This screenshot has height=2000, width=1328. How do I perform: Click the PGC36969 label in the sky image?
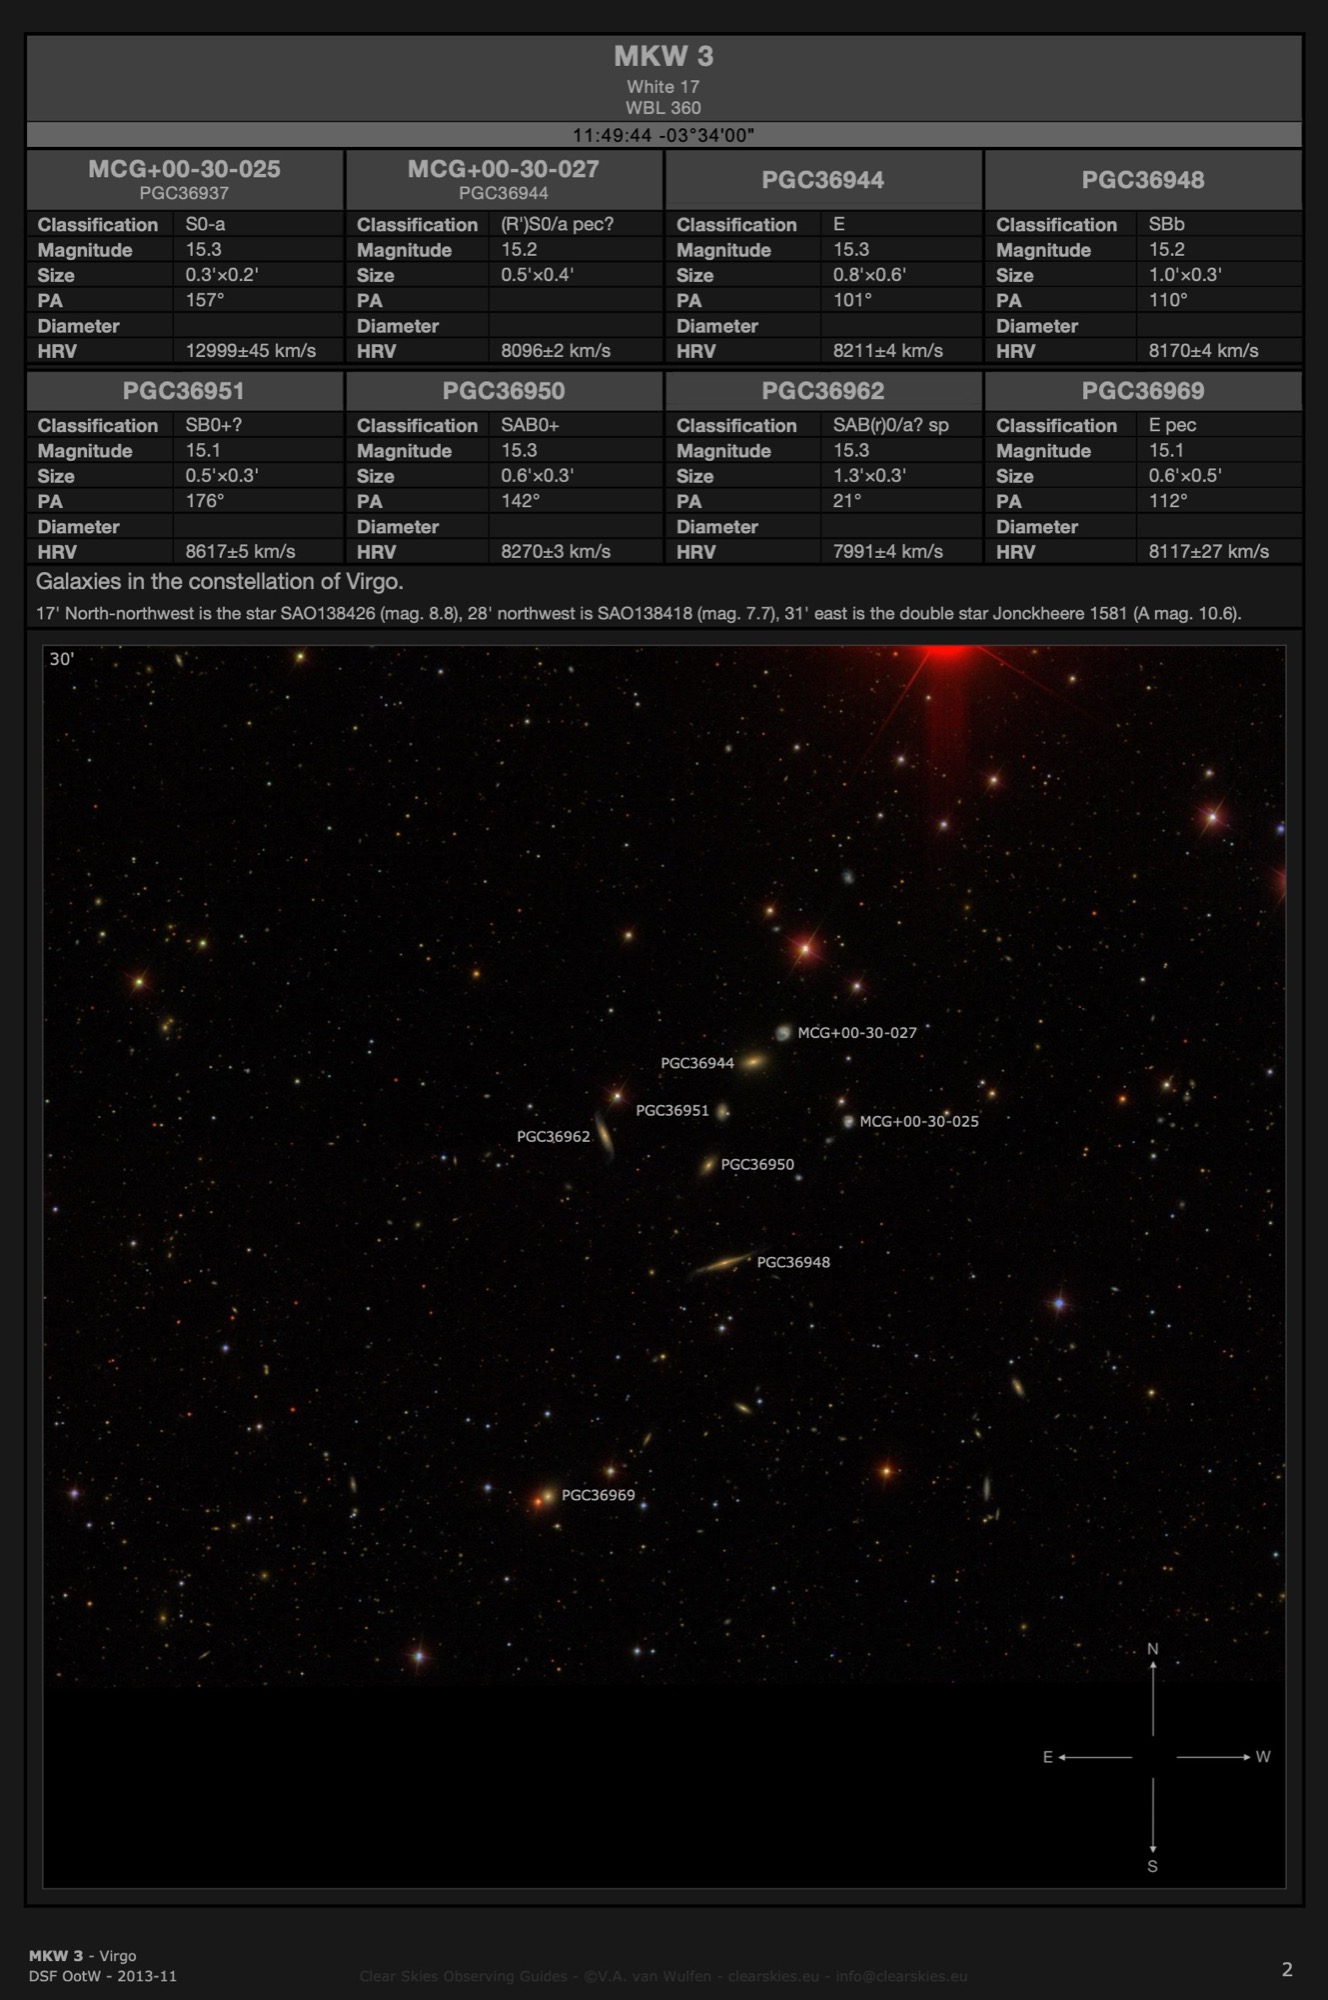click(x=598, y=1495)
